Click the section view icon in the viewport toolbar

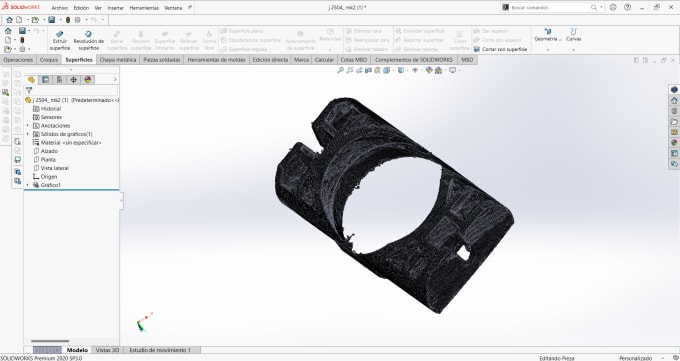(368, 70)
